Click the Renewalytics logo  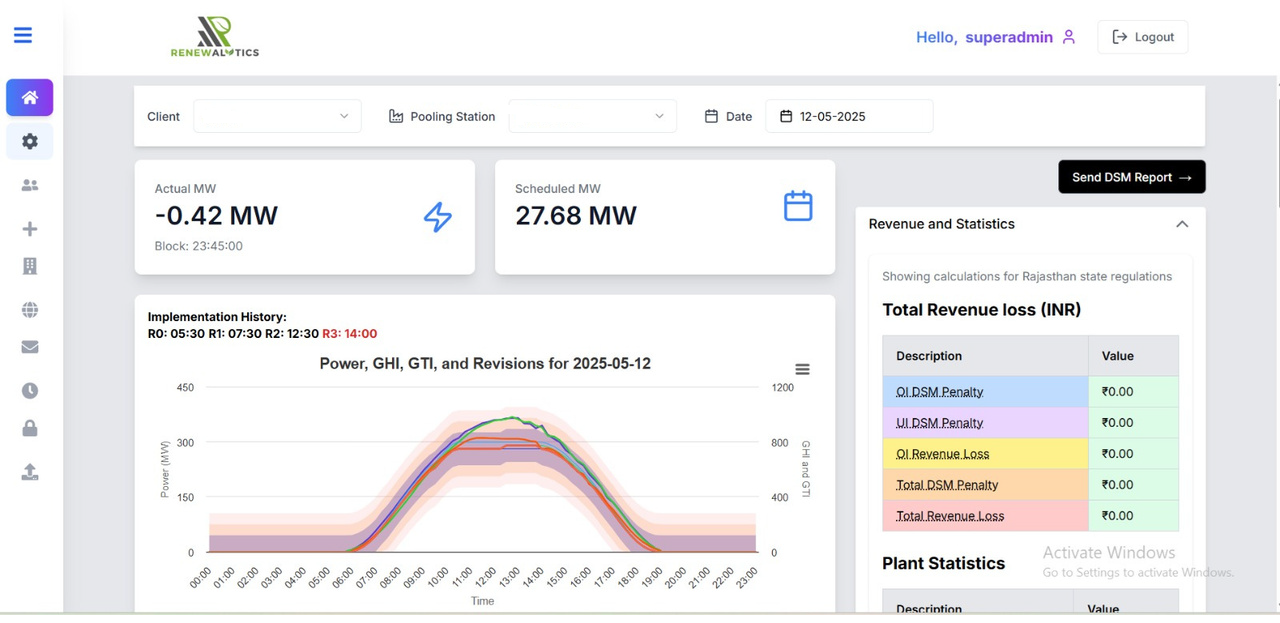(214, 37)
